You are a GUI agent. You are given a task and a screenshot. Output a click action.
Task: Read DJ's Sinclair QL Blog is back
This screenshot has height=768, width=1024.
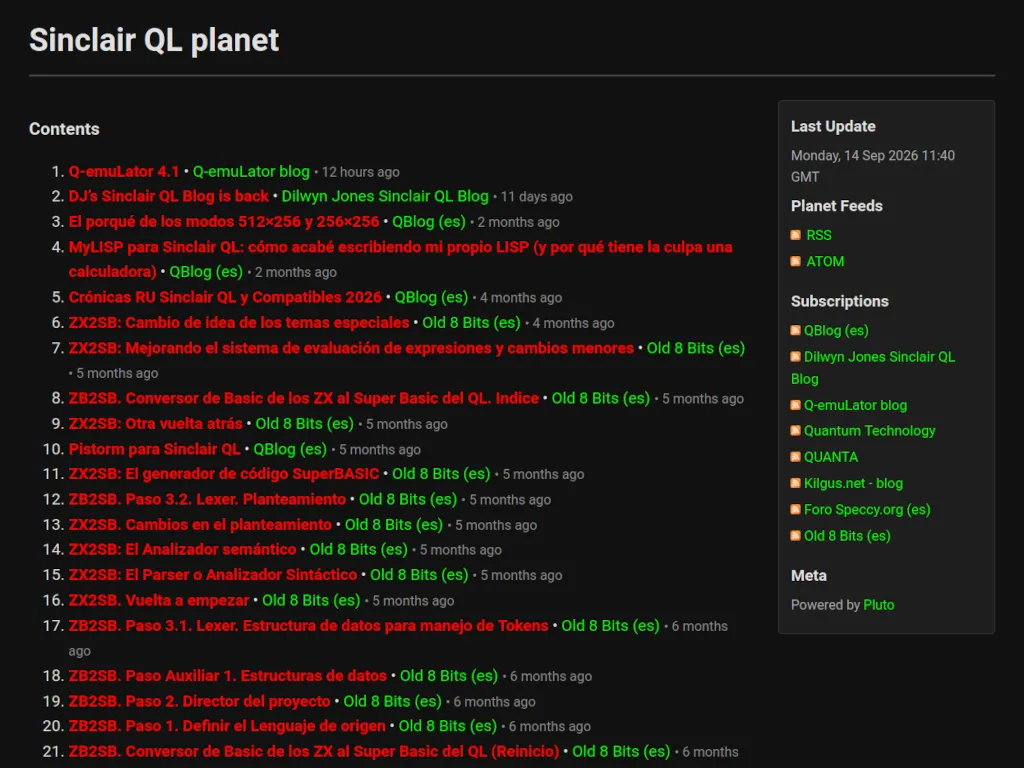(x=168, y=197)
